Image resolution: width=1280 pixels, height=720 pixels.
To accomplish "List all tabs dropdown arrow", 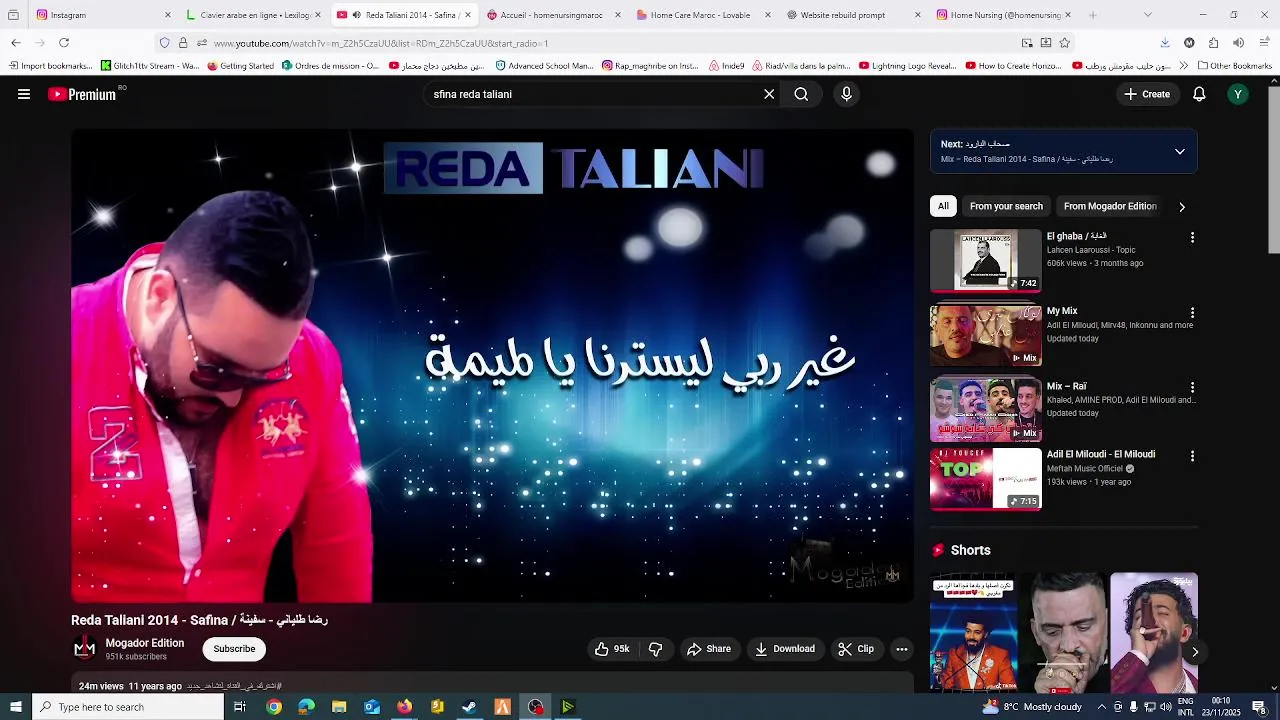I will coord(1147,15).
